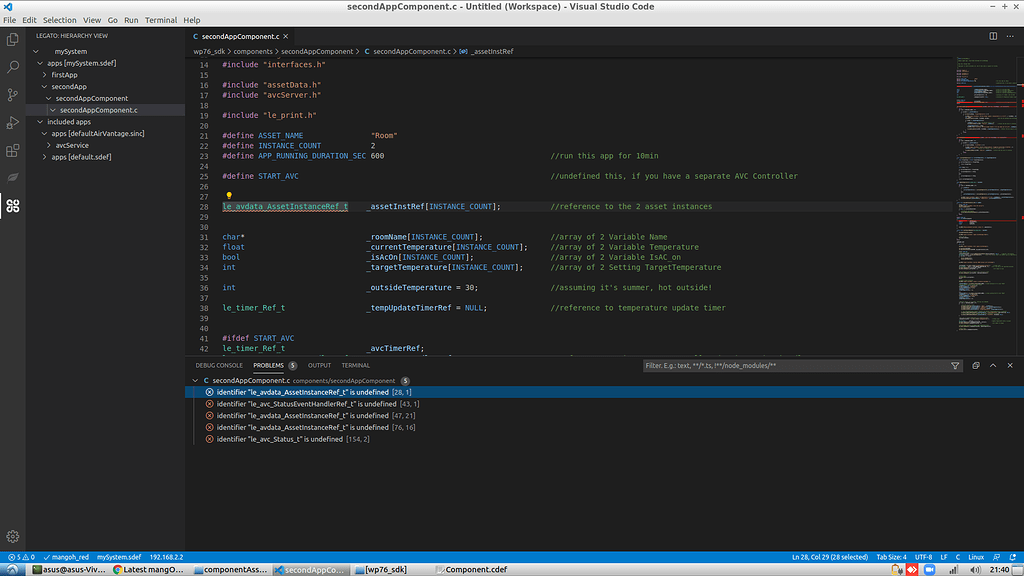
Task: Select the Legato hierarchy view icon
Action: [13, 207]
